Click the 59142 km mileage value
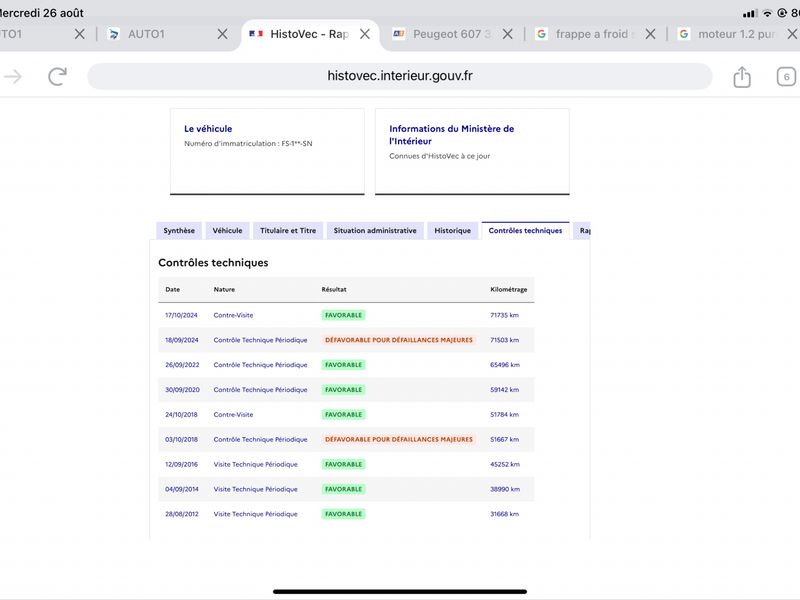Image resolution: width=800 pixels, height=600 pixels. [x=504, y=390]
